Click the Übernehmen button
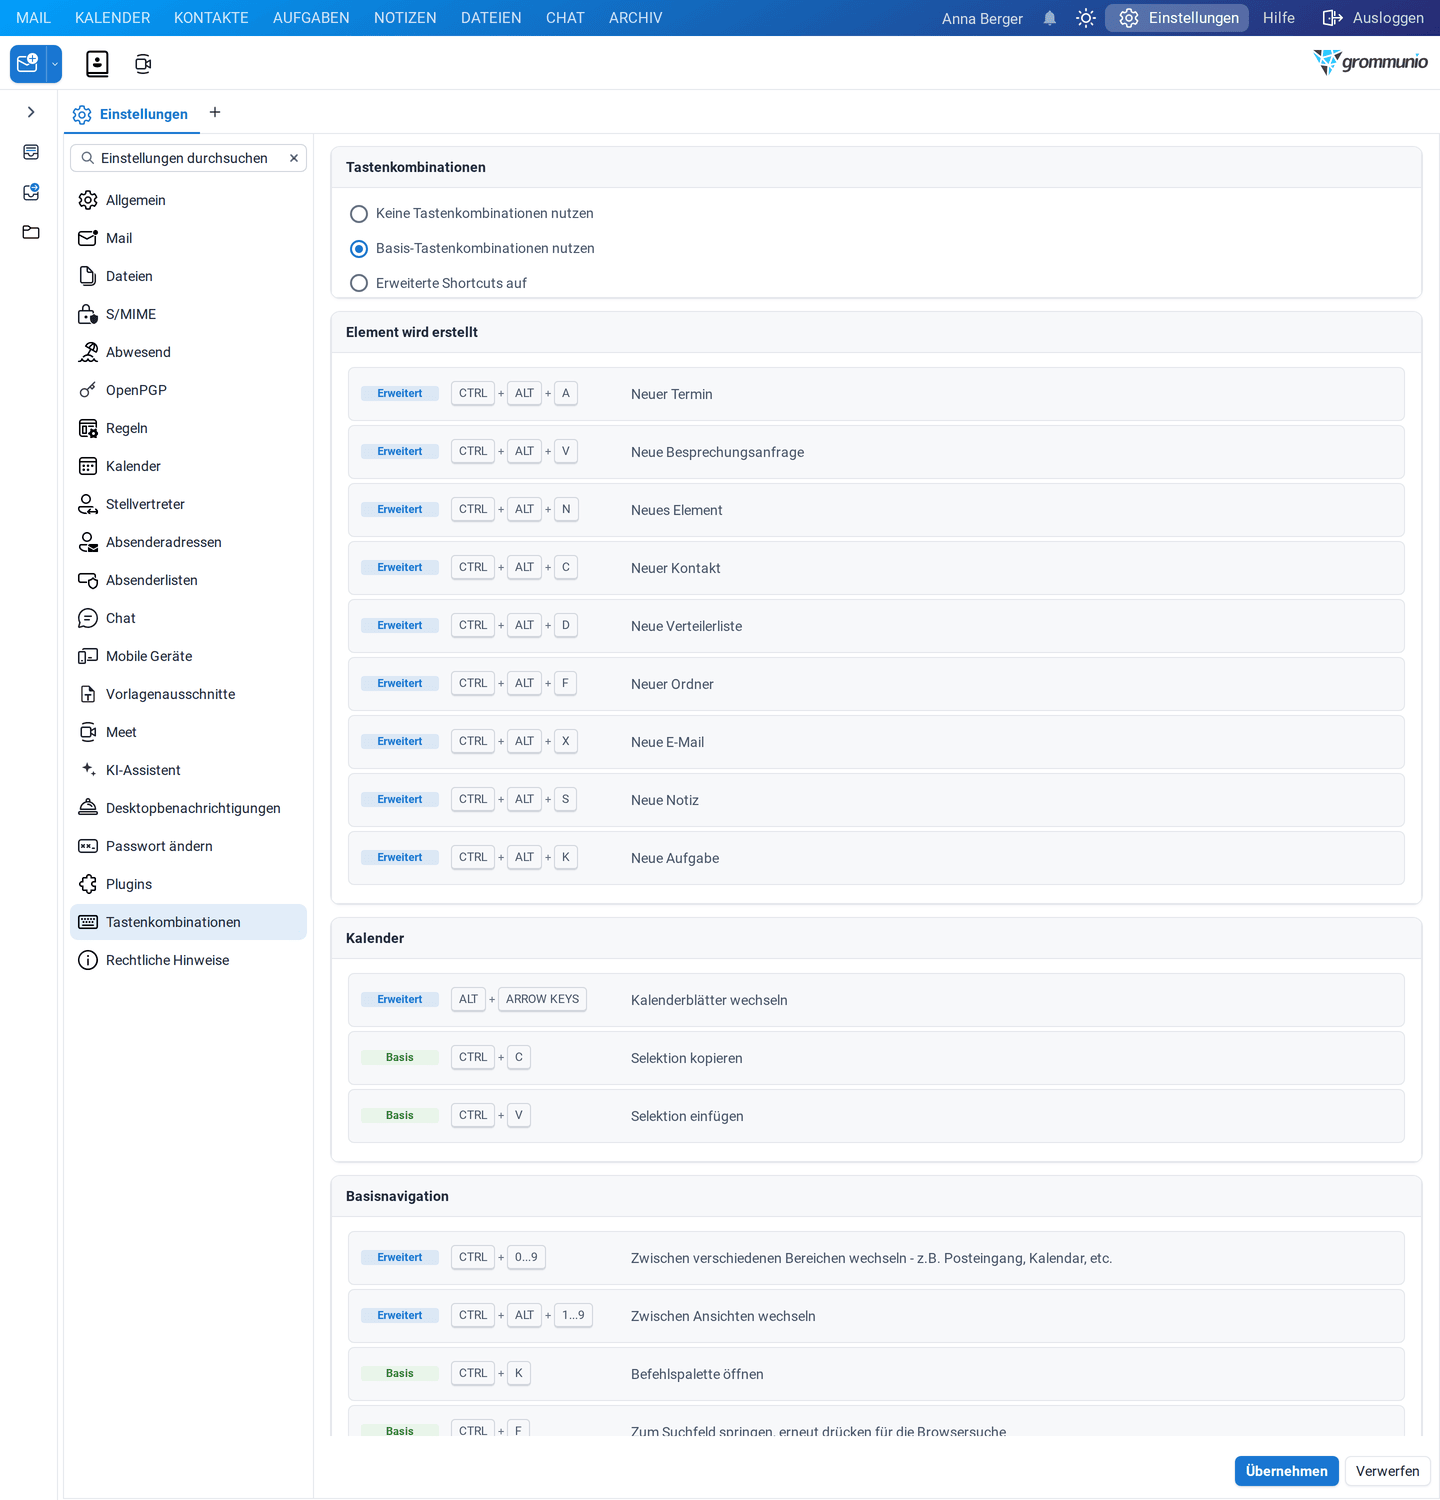The image size is (1440, 1500). click(x=1286, y=1471)
